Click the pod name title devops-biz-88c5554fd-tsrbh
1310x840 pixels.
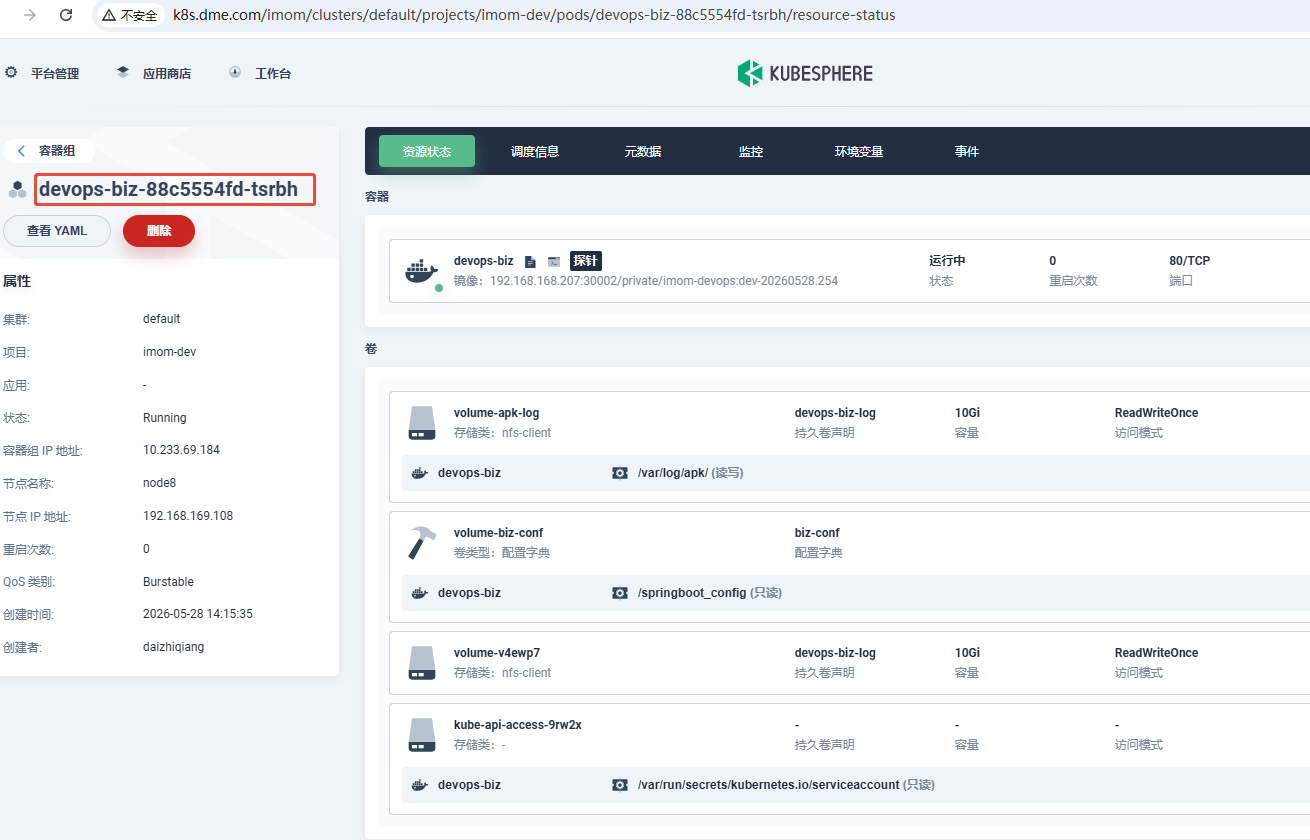pos(168,189)
